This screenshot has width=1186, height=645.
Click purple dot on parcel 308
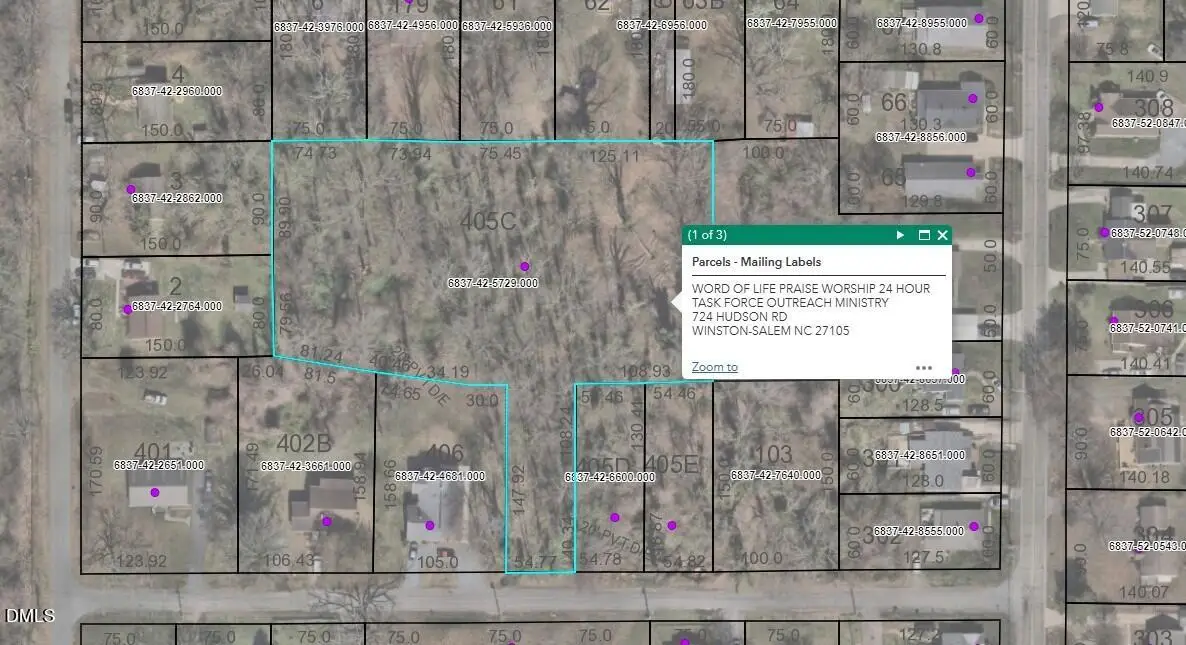1098,107
